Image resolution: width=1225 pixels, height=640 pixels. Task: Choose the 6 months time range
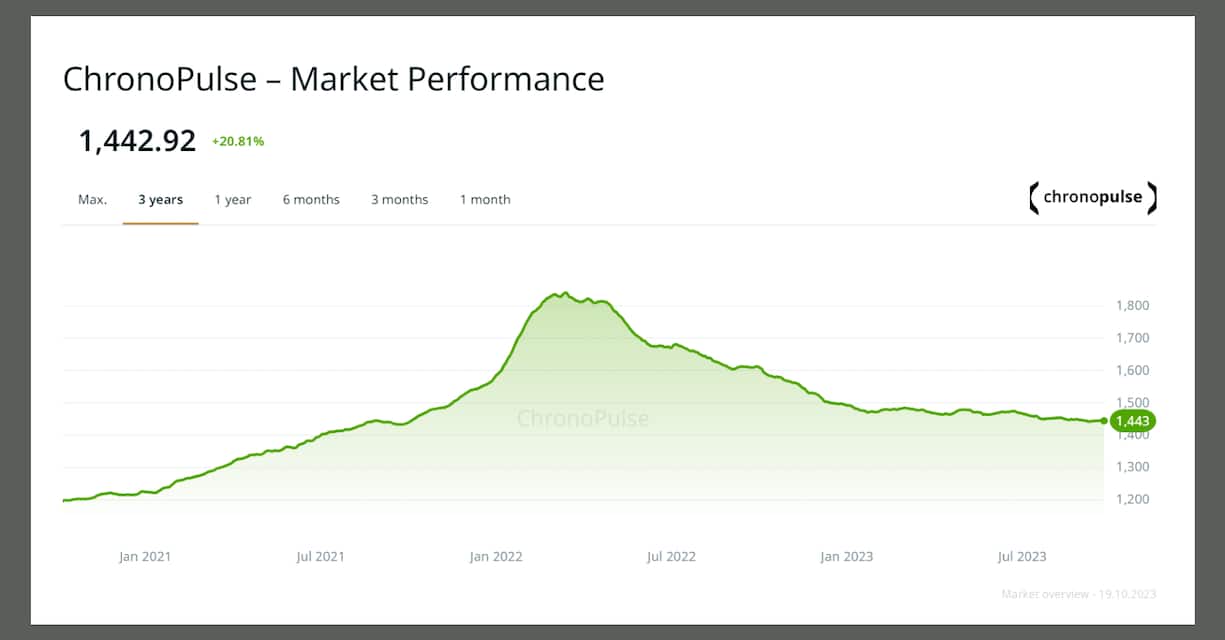311,200
